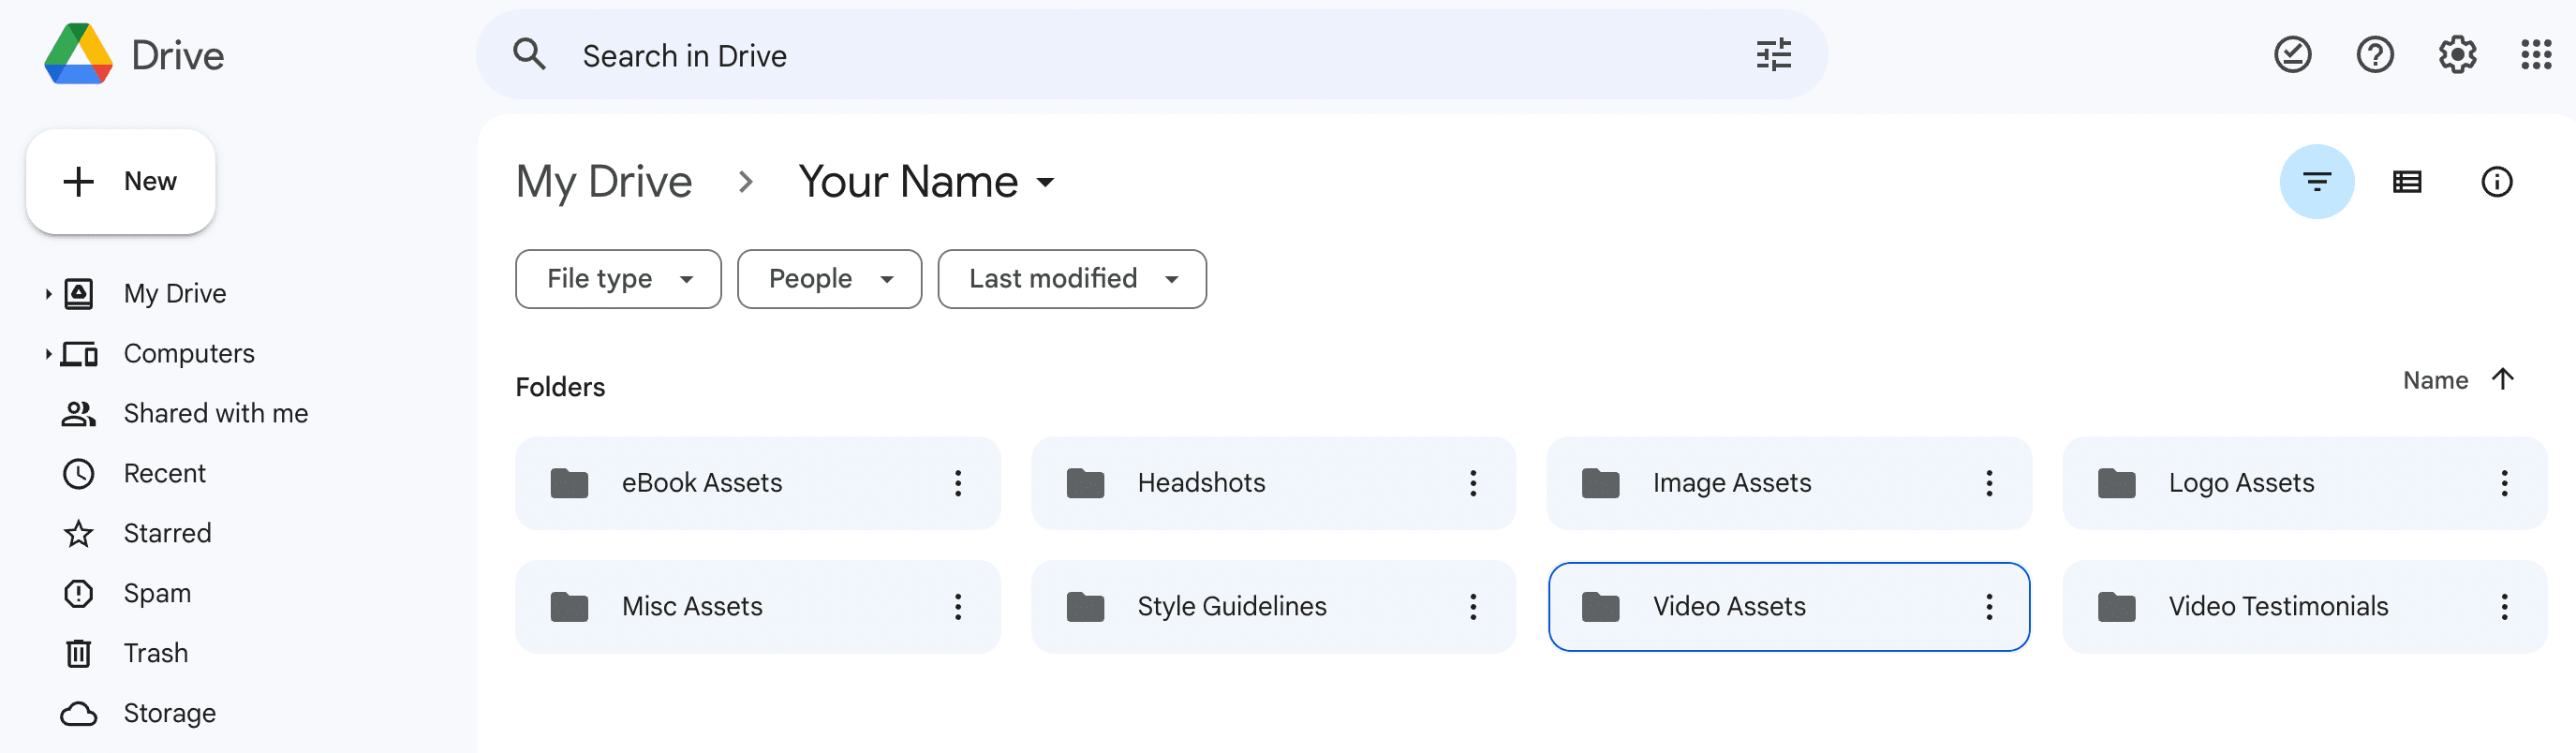The width and height of the screenshot is (2576, 753).
Task: Expand My Drive tree in sidebar
Action: pos(47,294)
